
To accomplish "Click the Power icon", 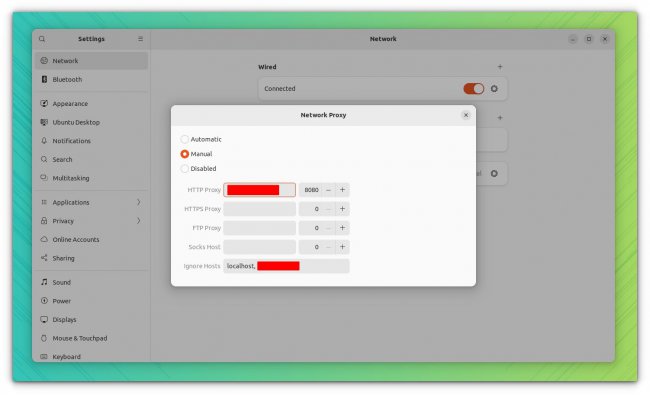I will point(44,300).
